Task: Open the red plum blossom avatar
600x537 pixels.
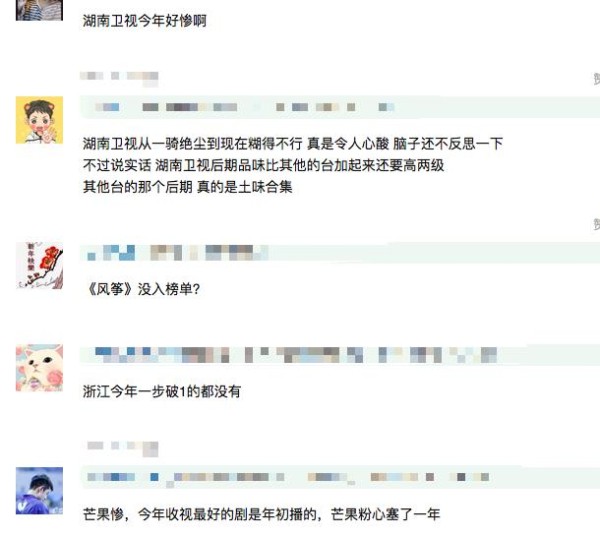Action: pyautogui.click(x=39, y=266)
